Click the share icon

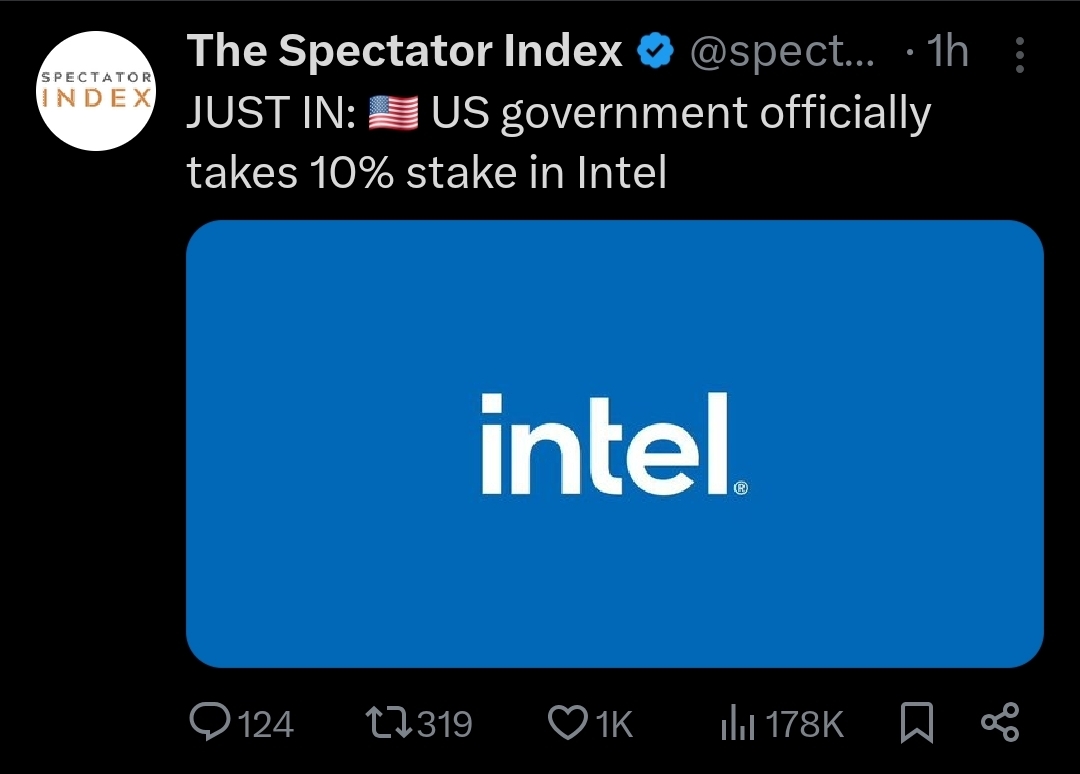[1000, 722]
